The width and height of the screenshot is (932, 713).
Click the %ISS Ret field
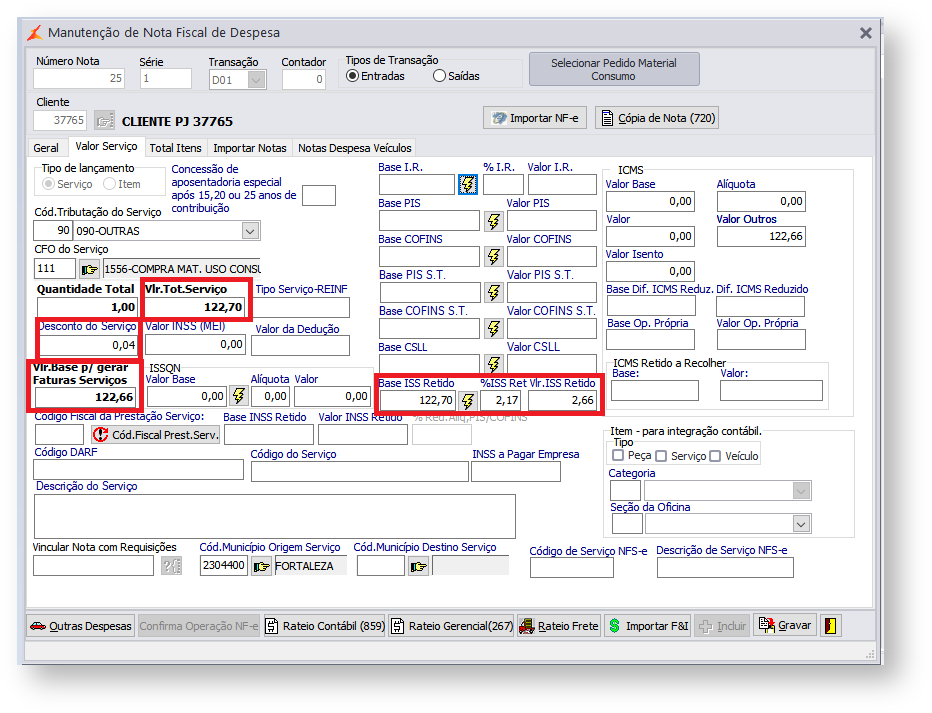[x=500, y=400]
